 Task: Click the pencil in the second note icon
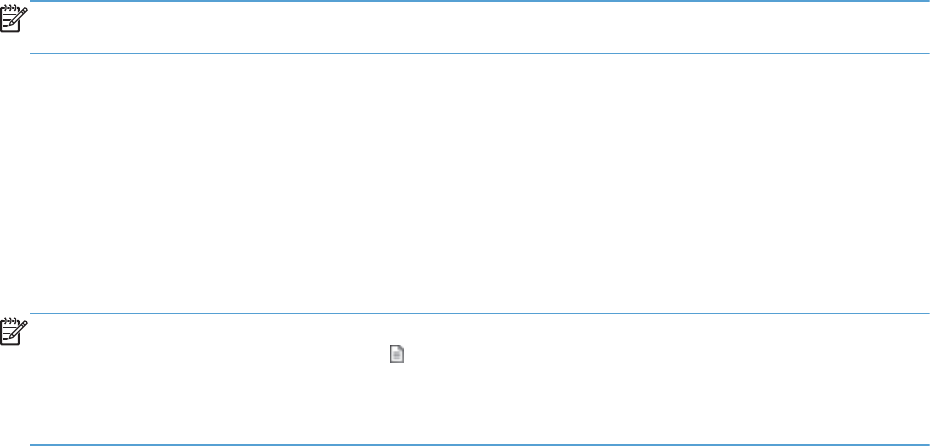(20, 332)
